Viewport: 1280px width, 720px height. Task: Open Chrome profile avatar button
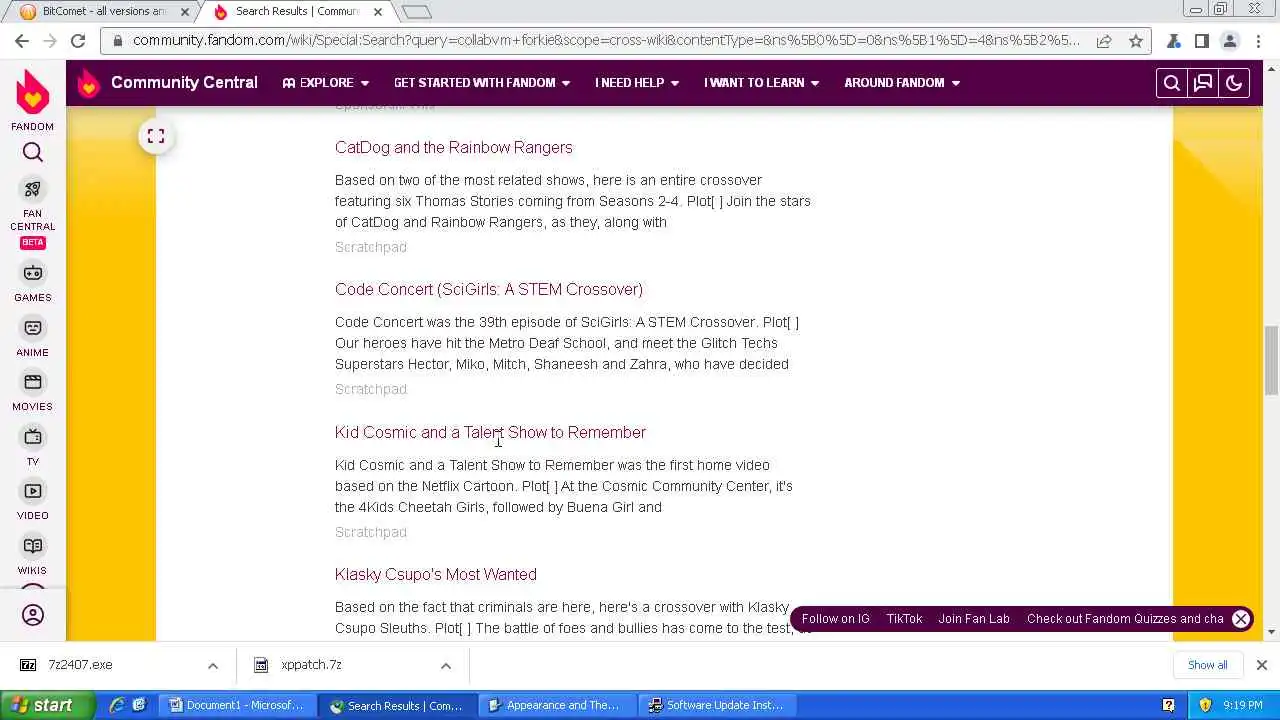pos(1230,41)
